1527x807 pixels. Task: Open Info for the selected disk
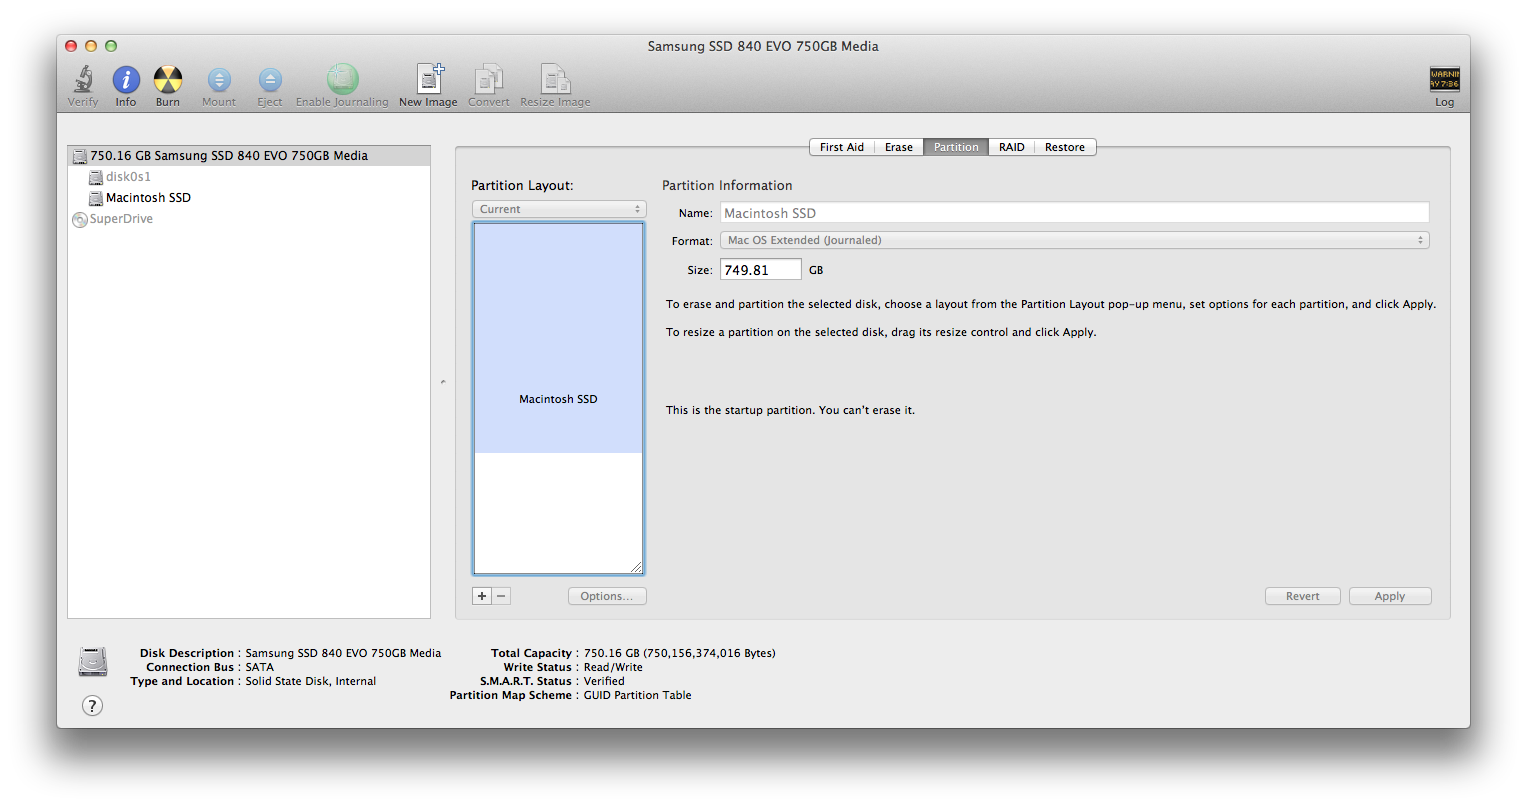pos(126,80)
